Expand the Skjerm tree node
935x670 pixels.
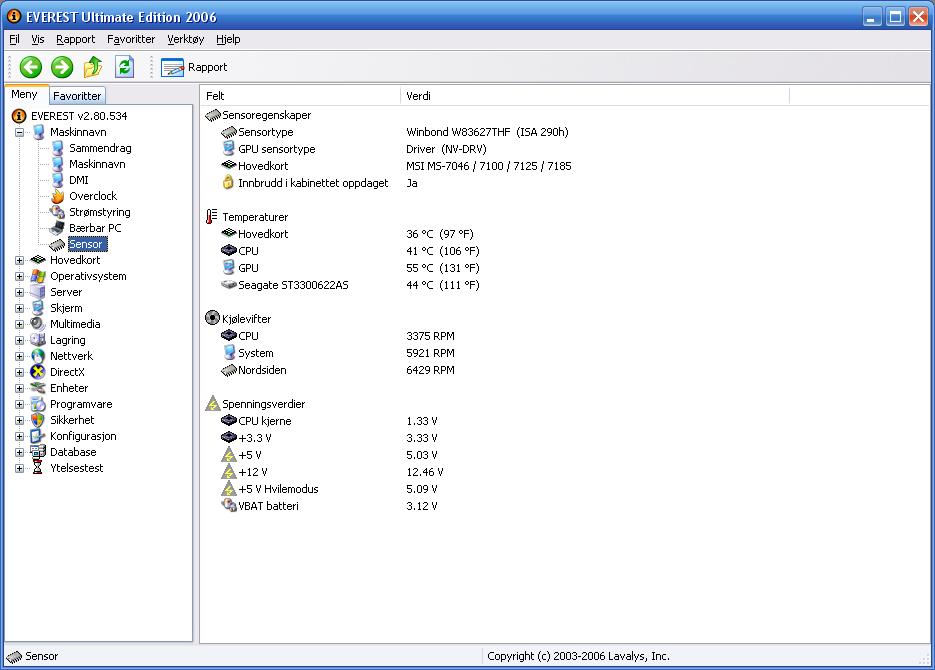point(20,309)
